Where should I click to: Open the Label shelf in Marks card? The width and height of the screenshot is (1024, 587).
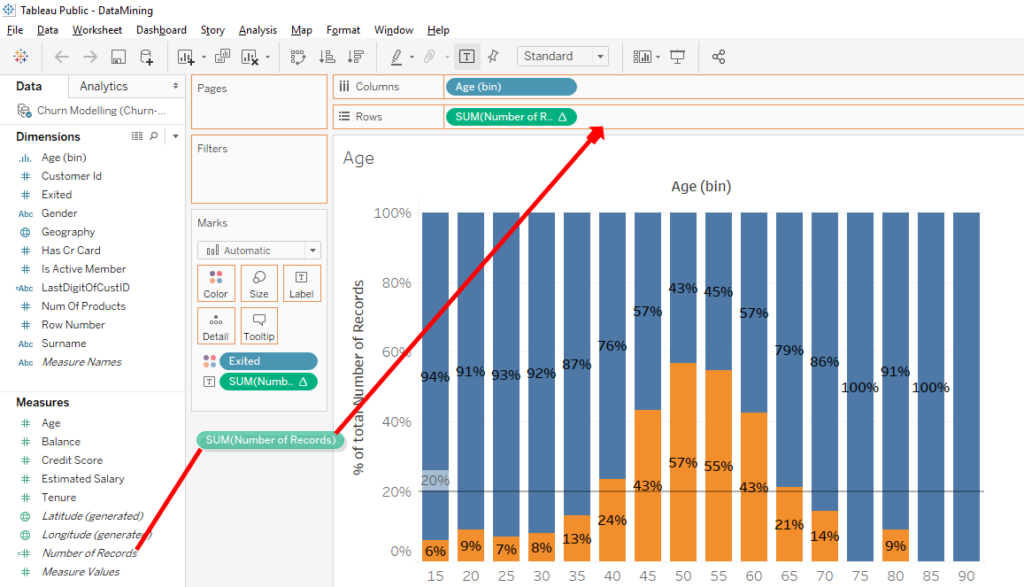[x=300, y=283]
